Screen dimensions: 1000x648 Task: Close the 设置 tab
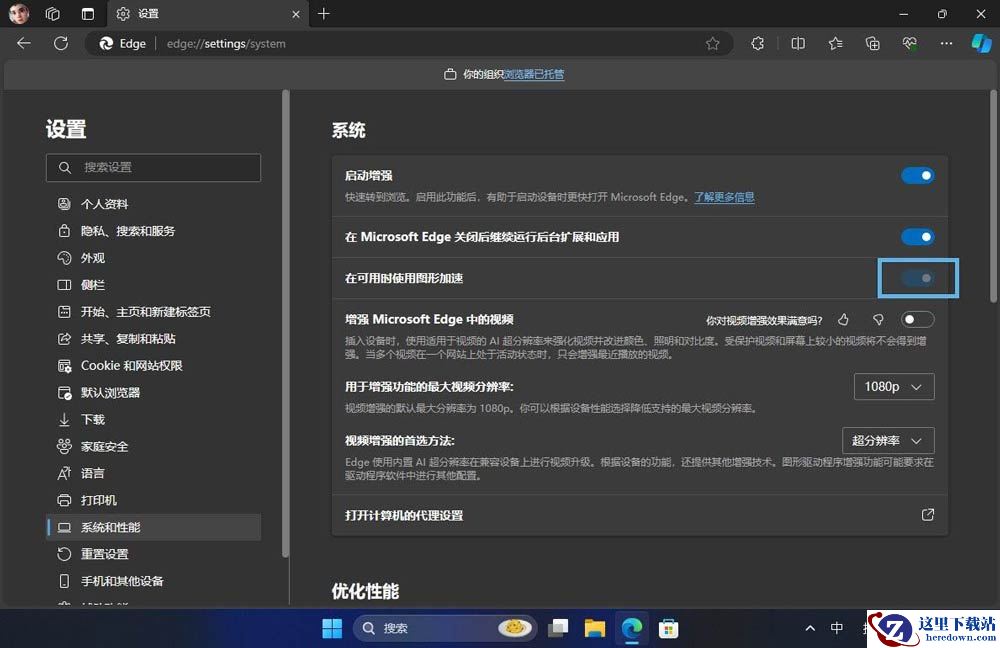[296, 14]
